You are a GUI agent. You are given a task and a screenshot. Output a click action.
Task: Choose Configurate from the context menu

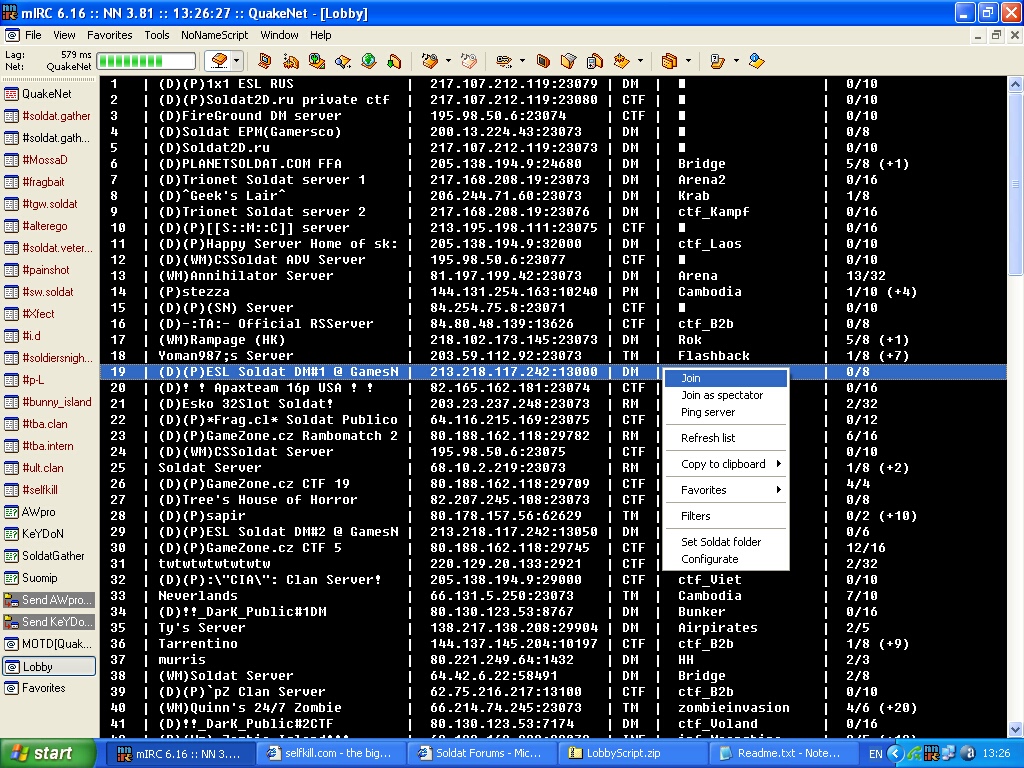tap(726, 559)
